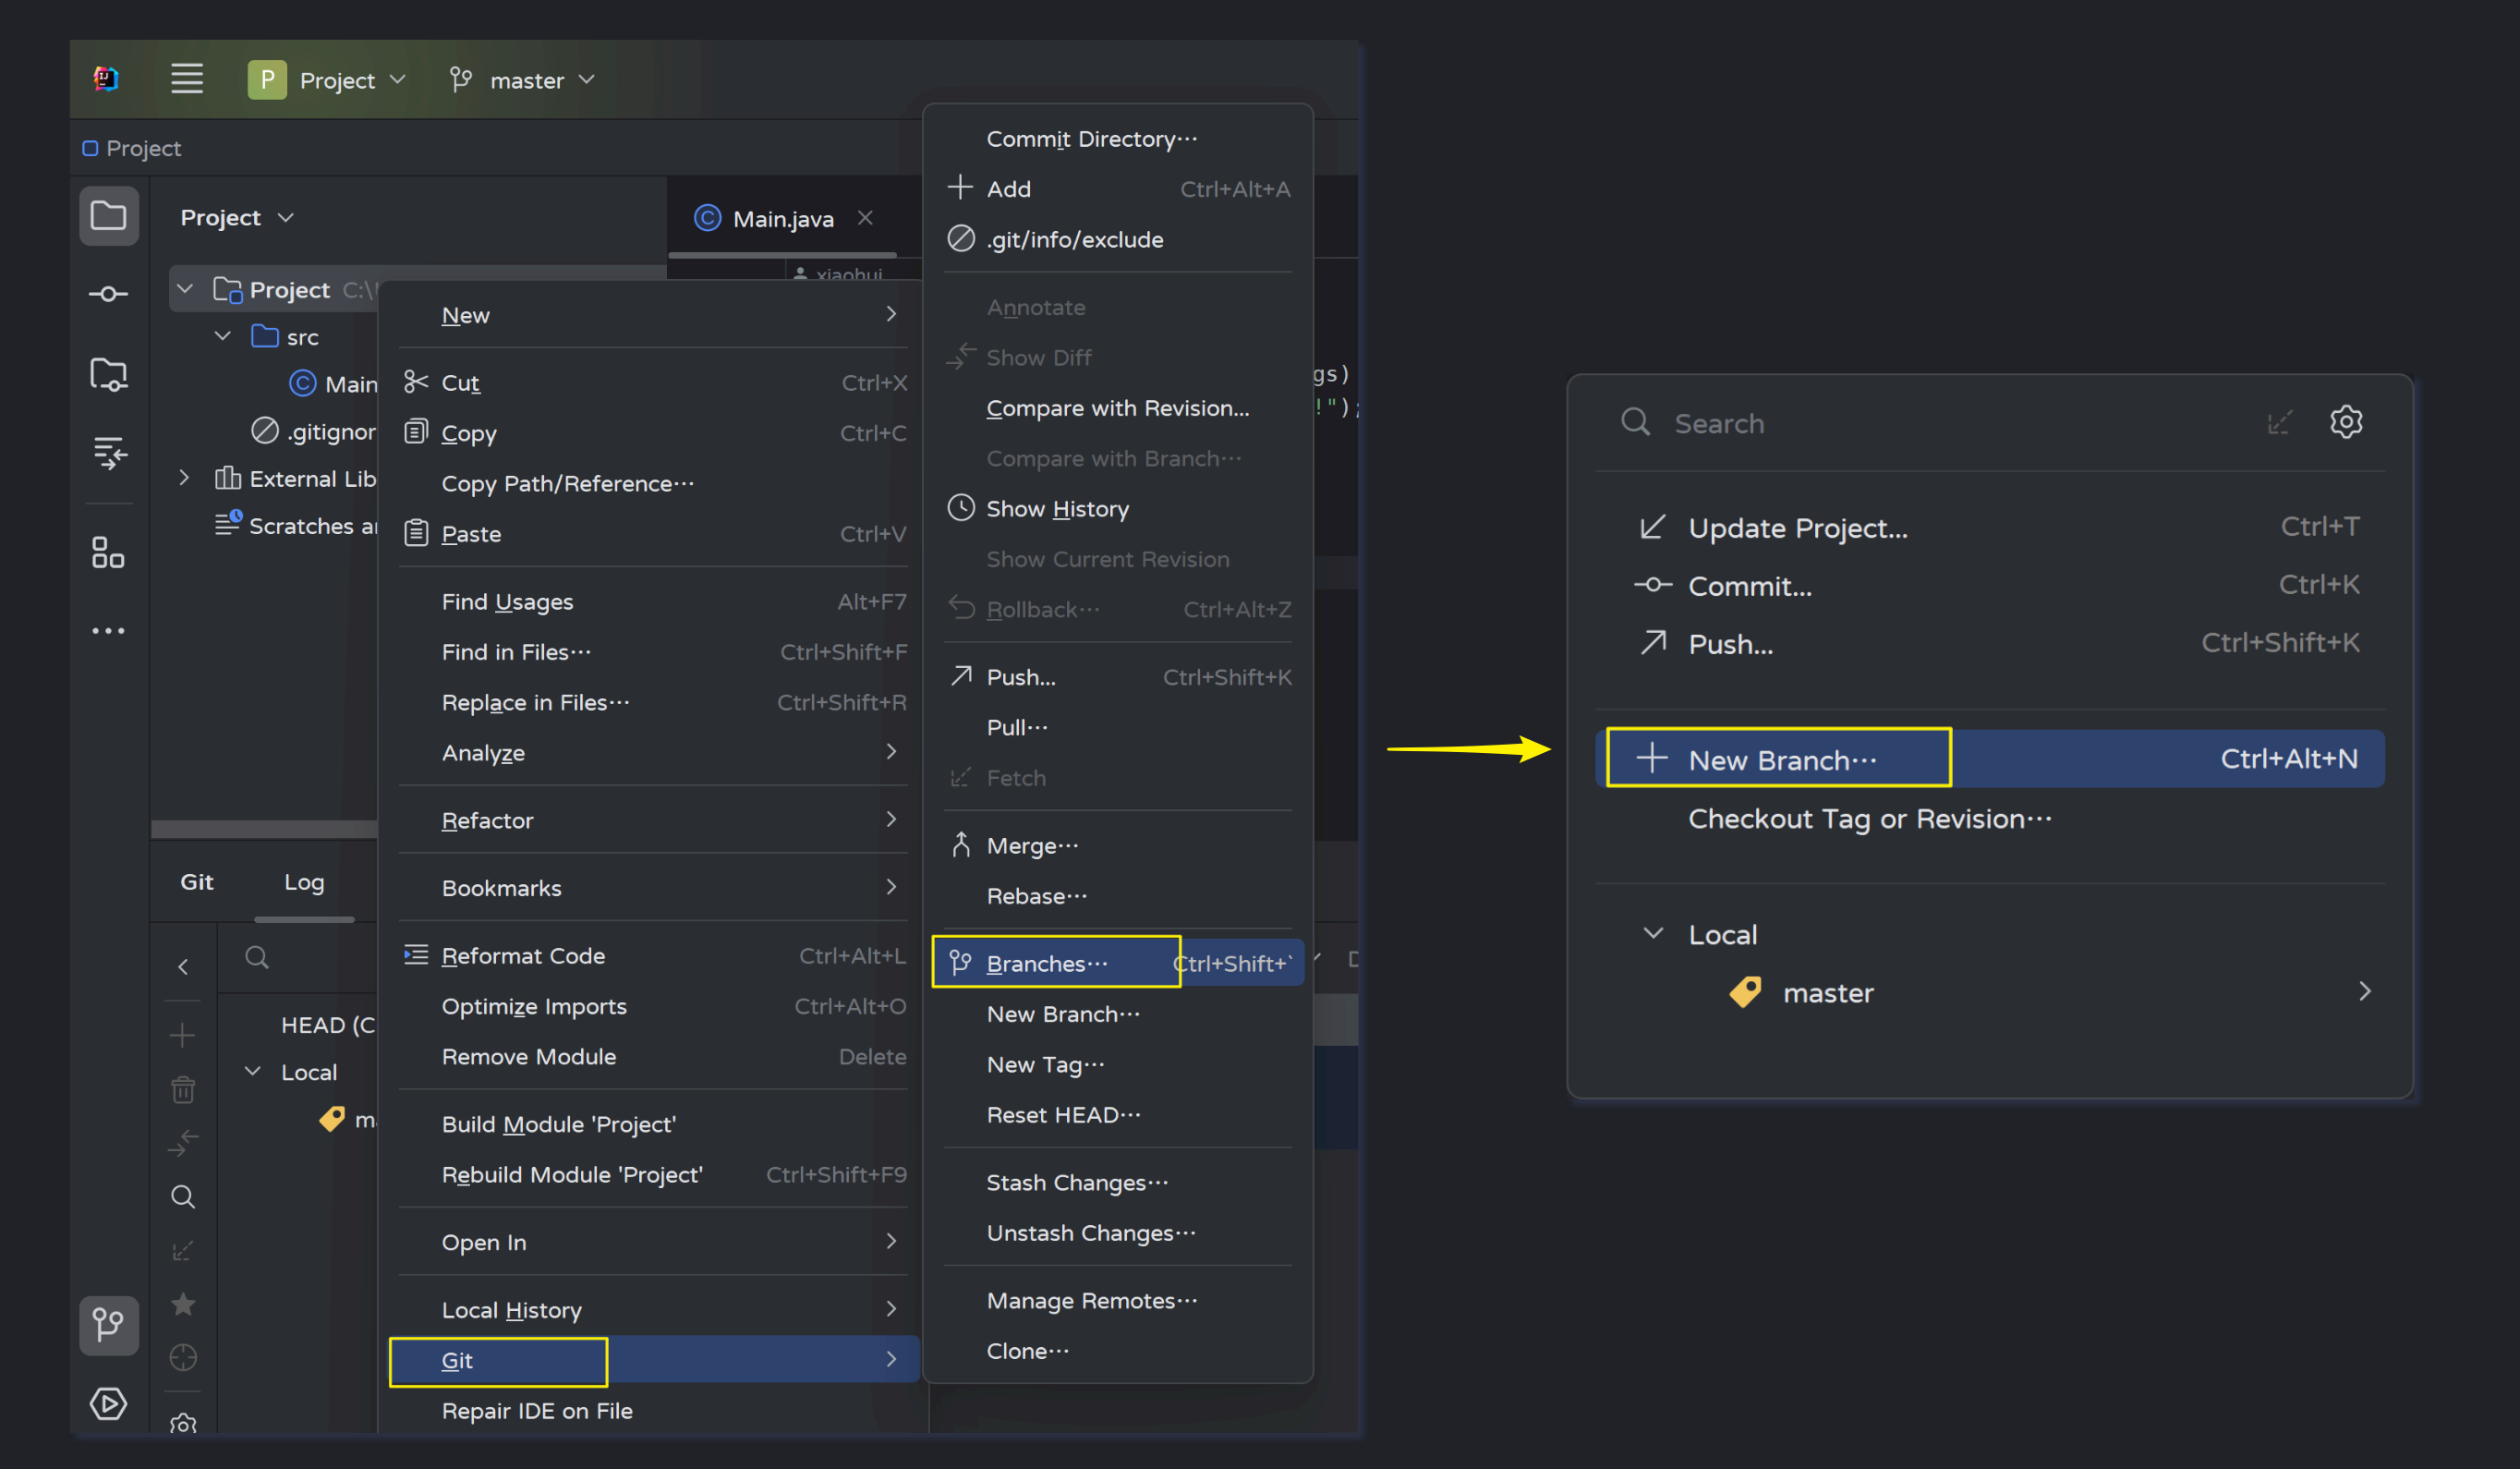Click Checkout Tag or Revision
This screenshot has width=2520, height=1469.
pyautogui.click(x=1868, y=819)
